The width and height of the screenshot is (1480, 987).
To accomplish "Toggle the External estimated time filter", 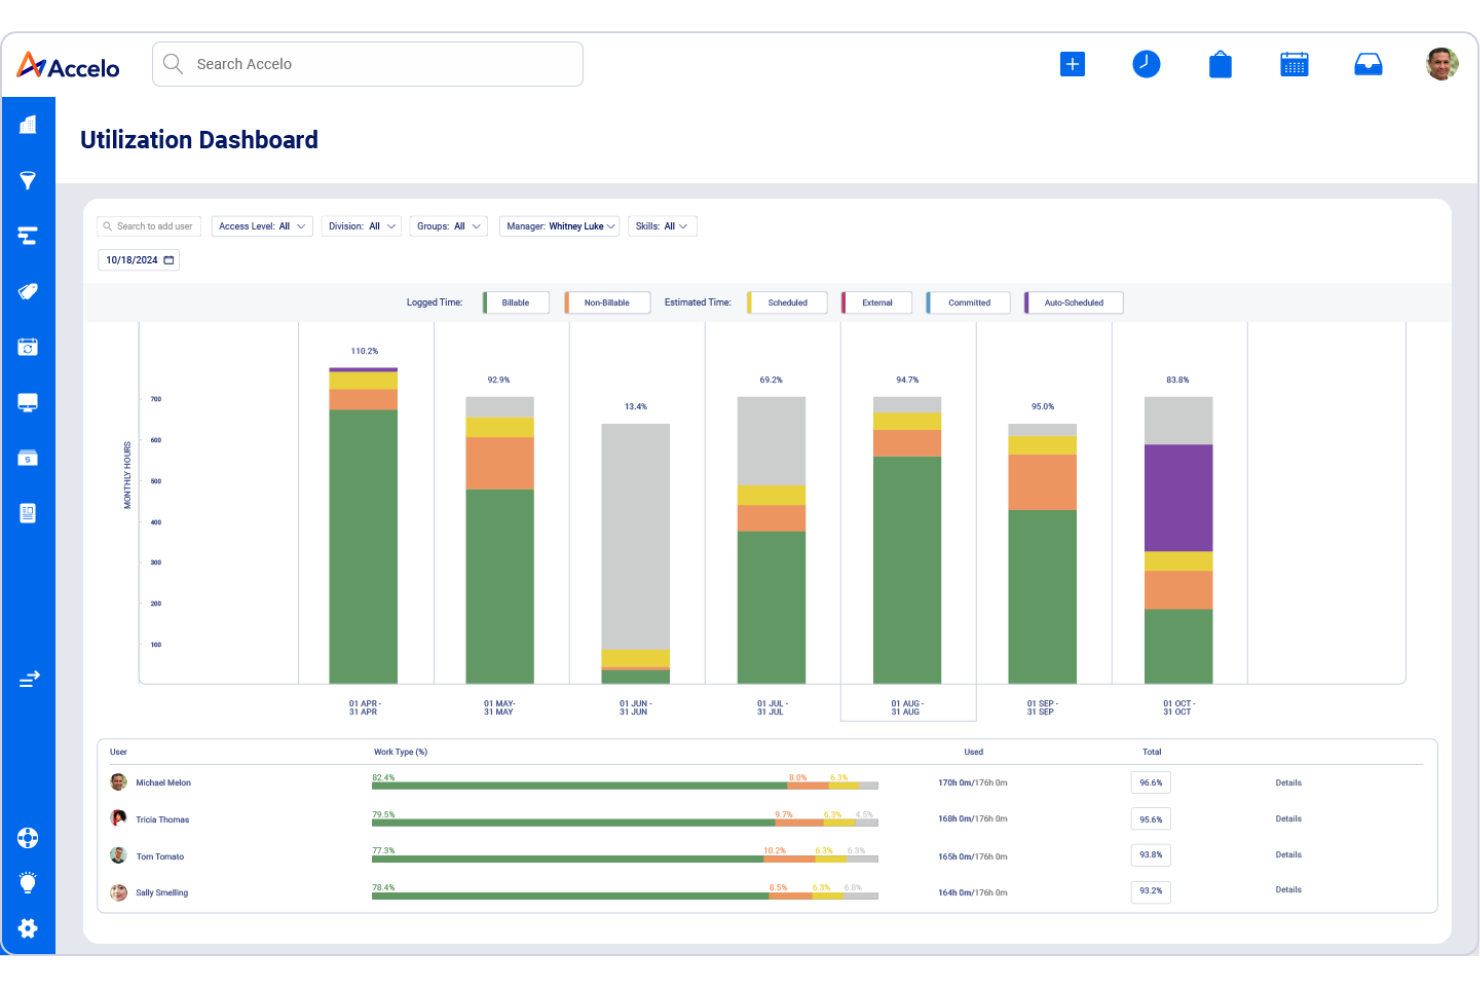I will (877, 303).
